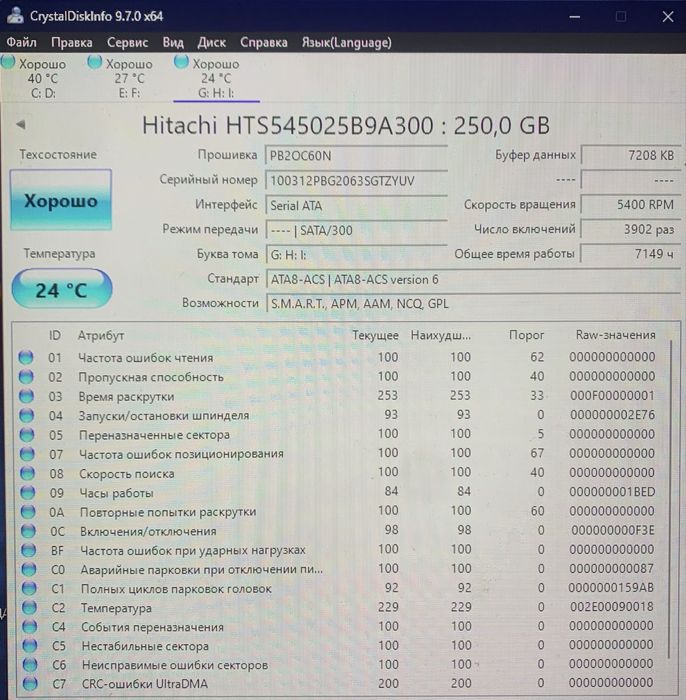Open the Язык(Language) menu
Screen dimensions: 686x700
point(346,42)
